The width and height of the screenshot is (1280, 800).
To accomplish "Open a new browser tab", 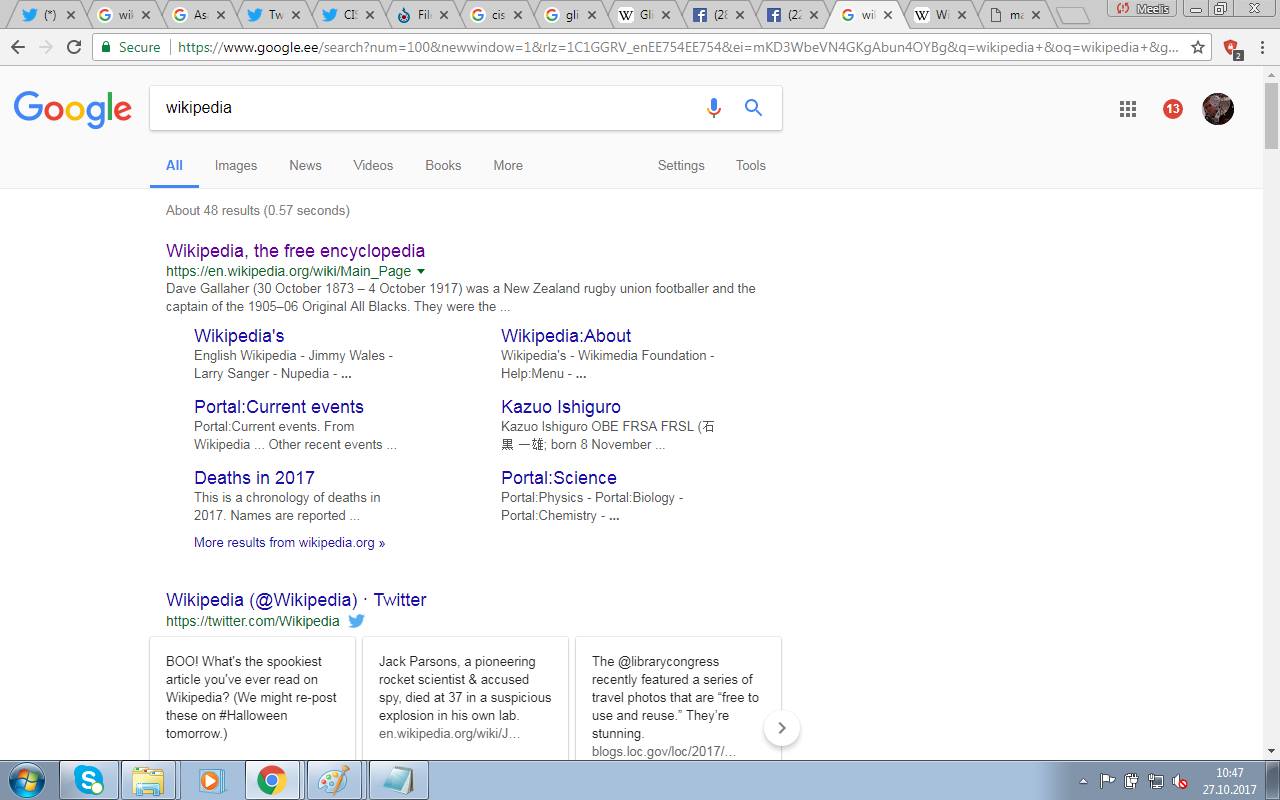I will click(x=1073, y=16).
